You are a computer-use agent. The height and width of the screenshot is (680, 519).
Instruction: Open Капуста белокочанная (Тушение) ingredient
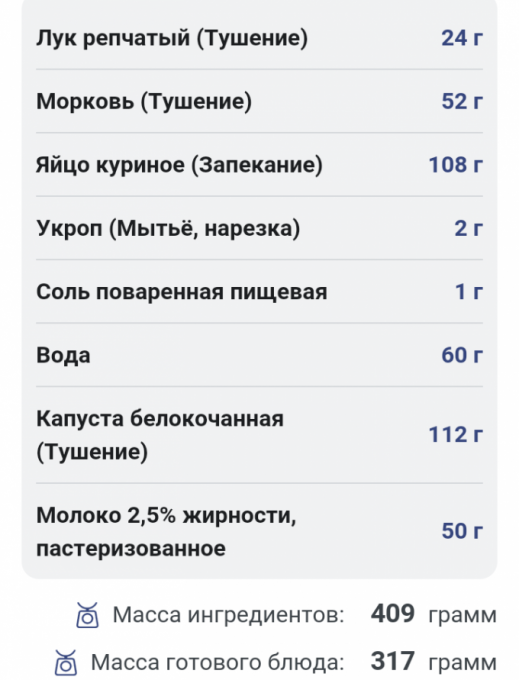click(x=259, y=435)
